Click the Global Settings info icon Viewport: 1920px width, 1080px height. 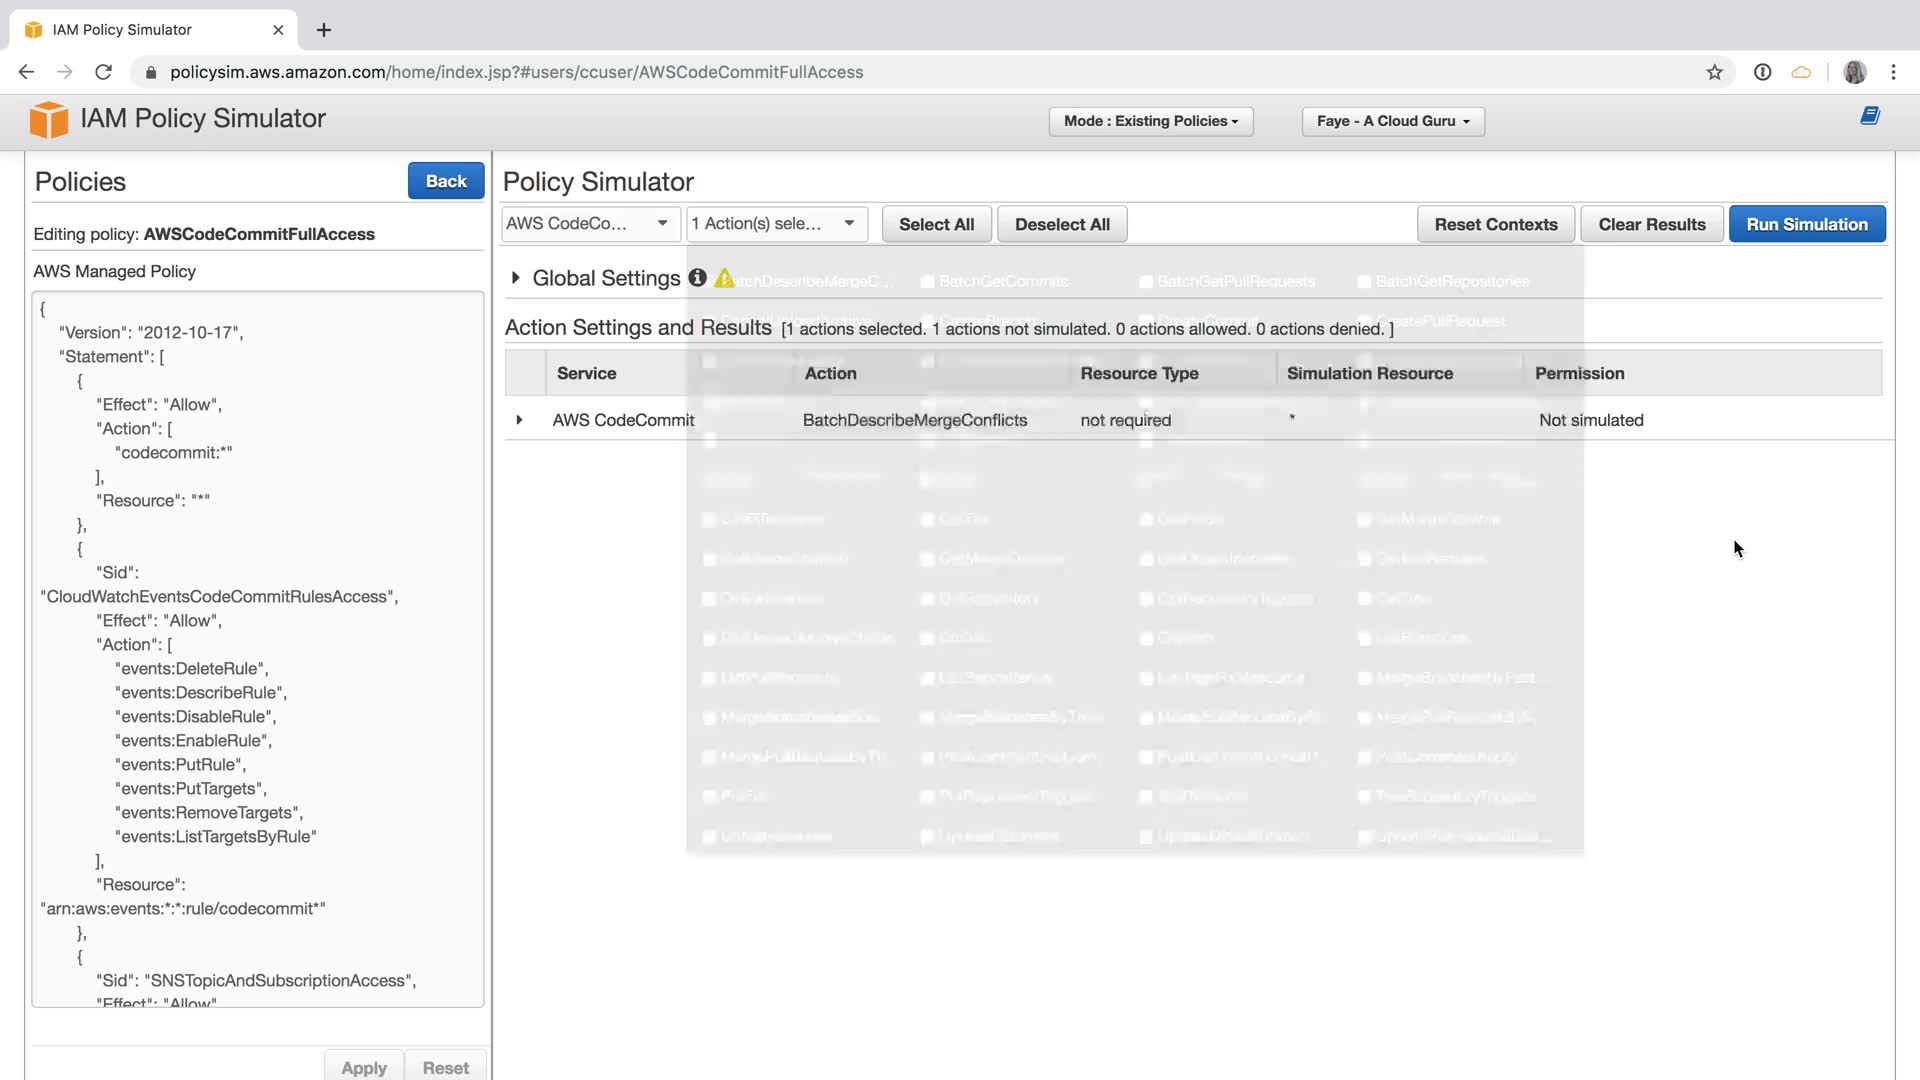(697, 278)
